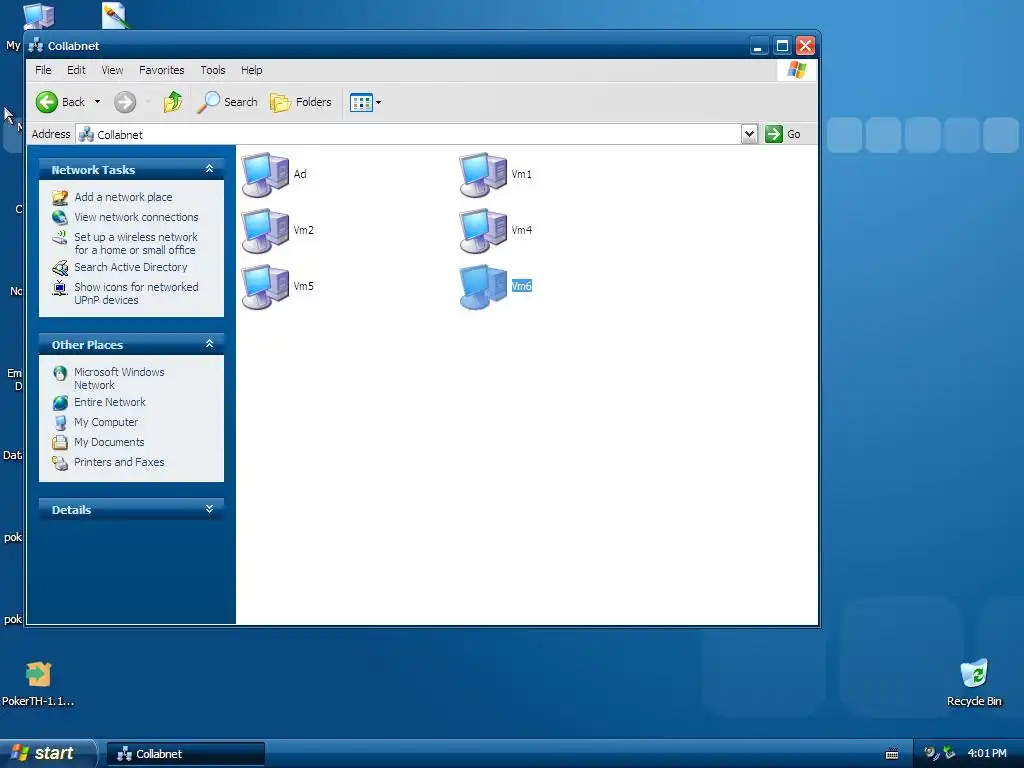Screen dimensions: 1024x768
Task: Go up one folder level
Action: pos(173,102)
